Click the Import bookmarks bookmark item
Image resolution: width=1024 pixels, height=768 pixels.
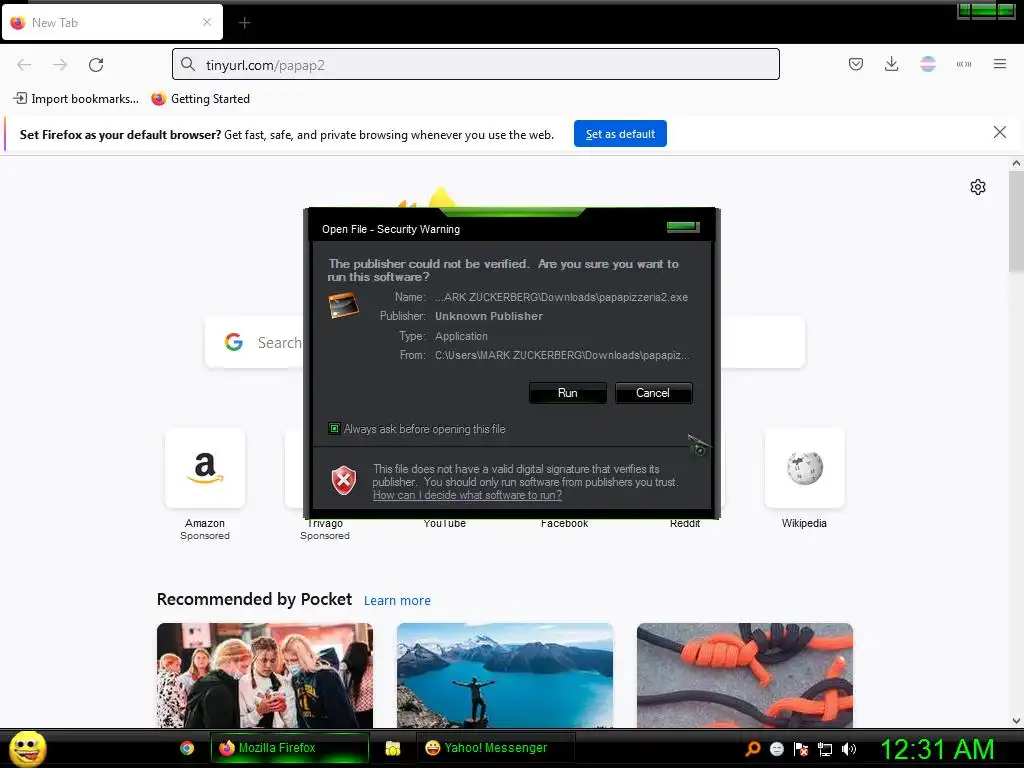(76, 99)
